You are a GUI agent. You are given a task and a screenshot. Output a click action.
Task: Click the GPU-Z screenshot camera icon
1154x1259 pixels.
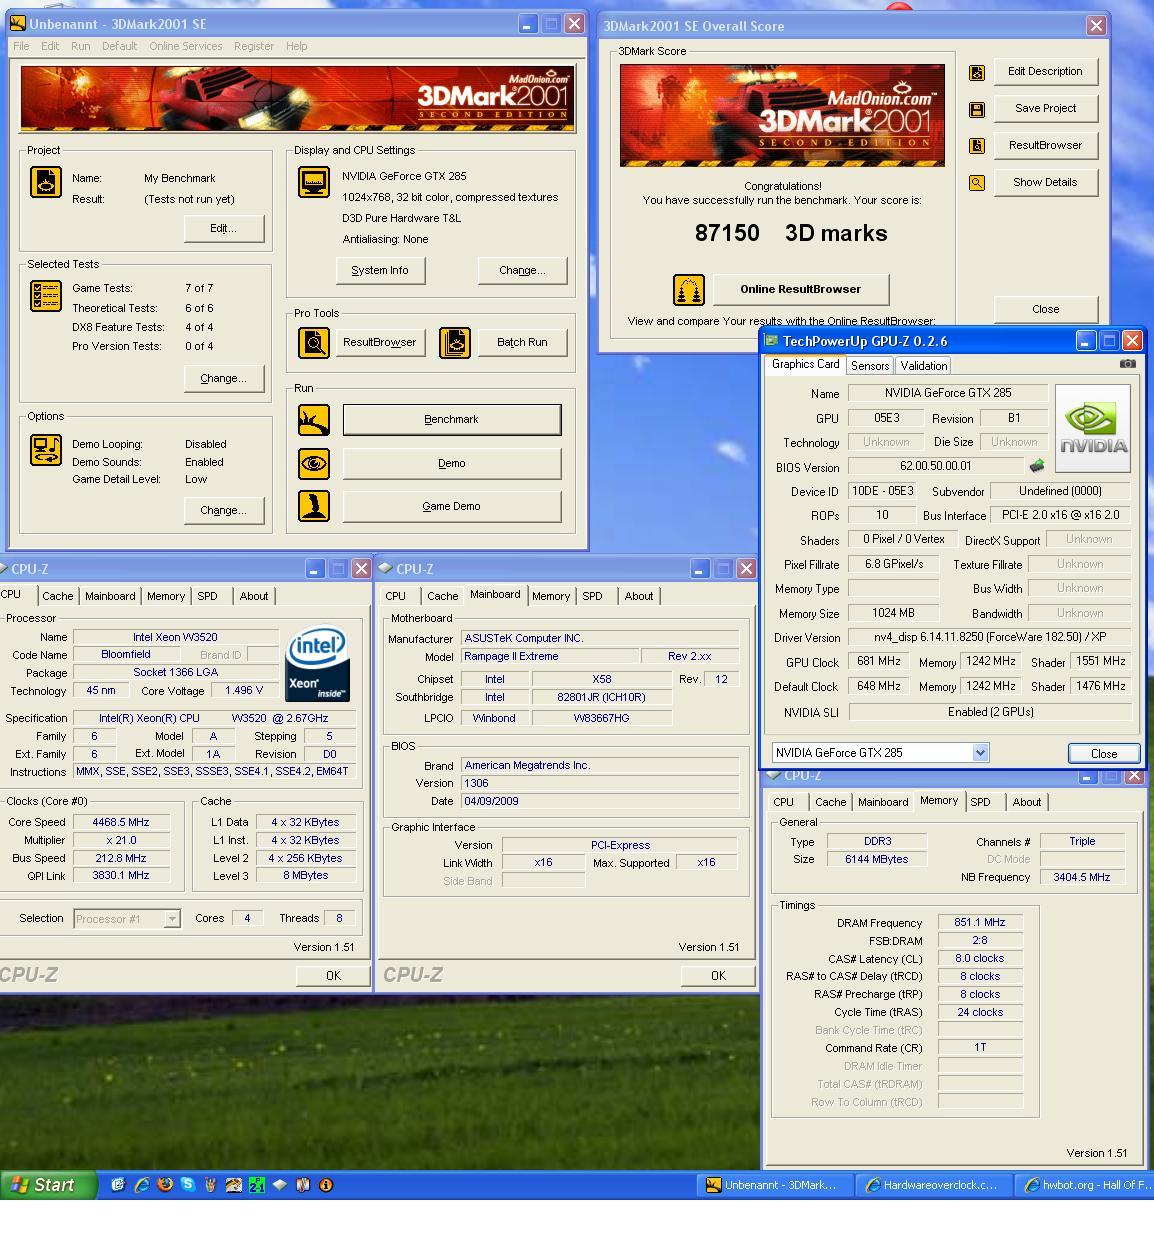pos(1127,364)
